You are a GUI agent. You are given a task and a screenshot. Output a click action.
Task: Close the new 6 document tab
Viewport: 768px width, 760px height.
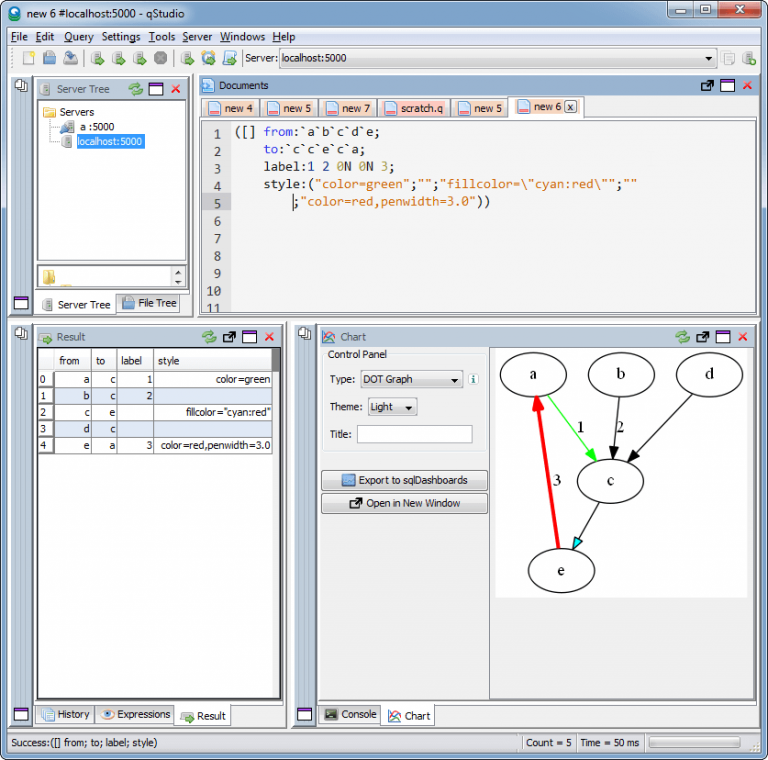pyautogui.click(x=570, y=107)
